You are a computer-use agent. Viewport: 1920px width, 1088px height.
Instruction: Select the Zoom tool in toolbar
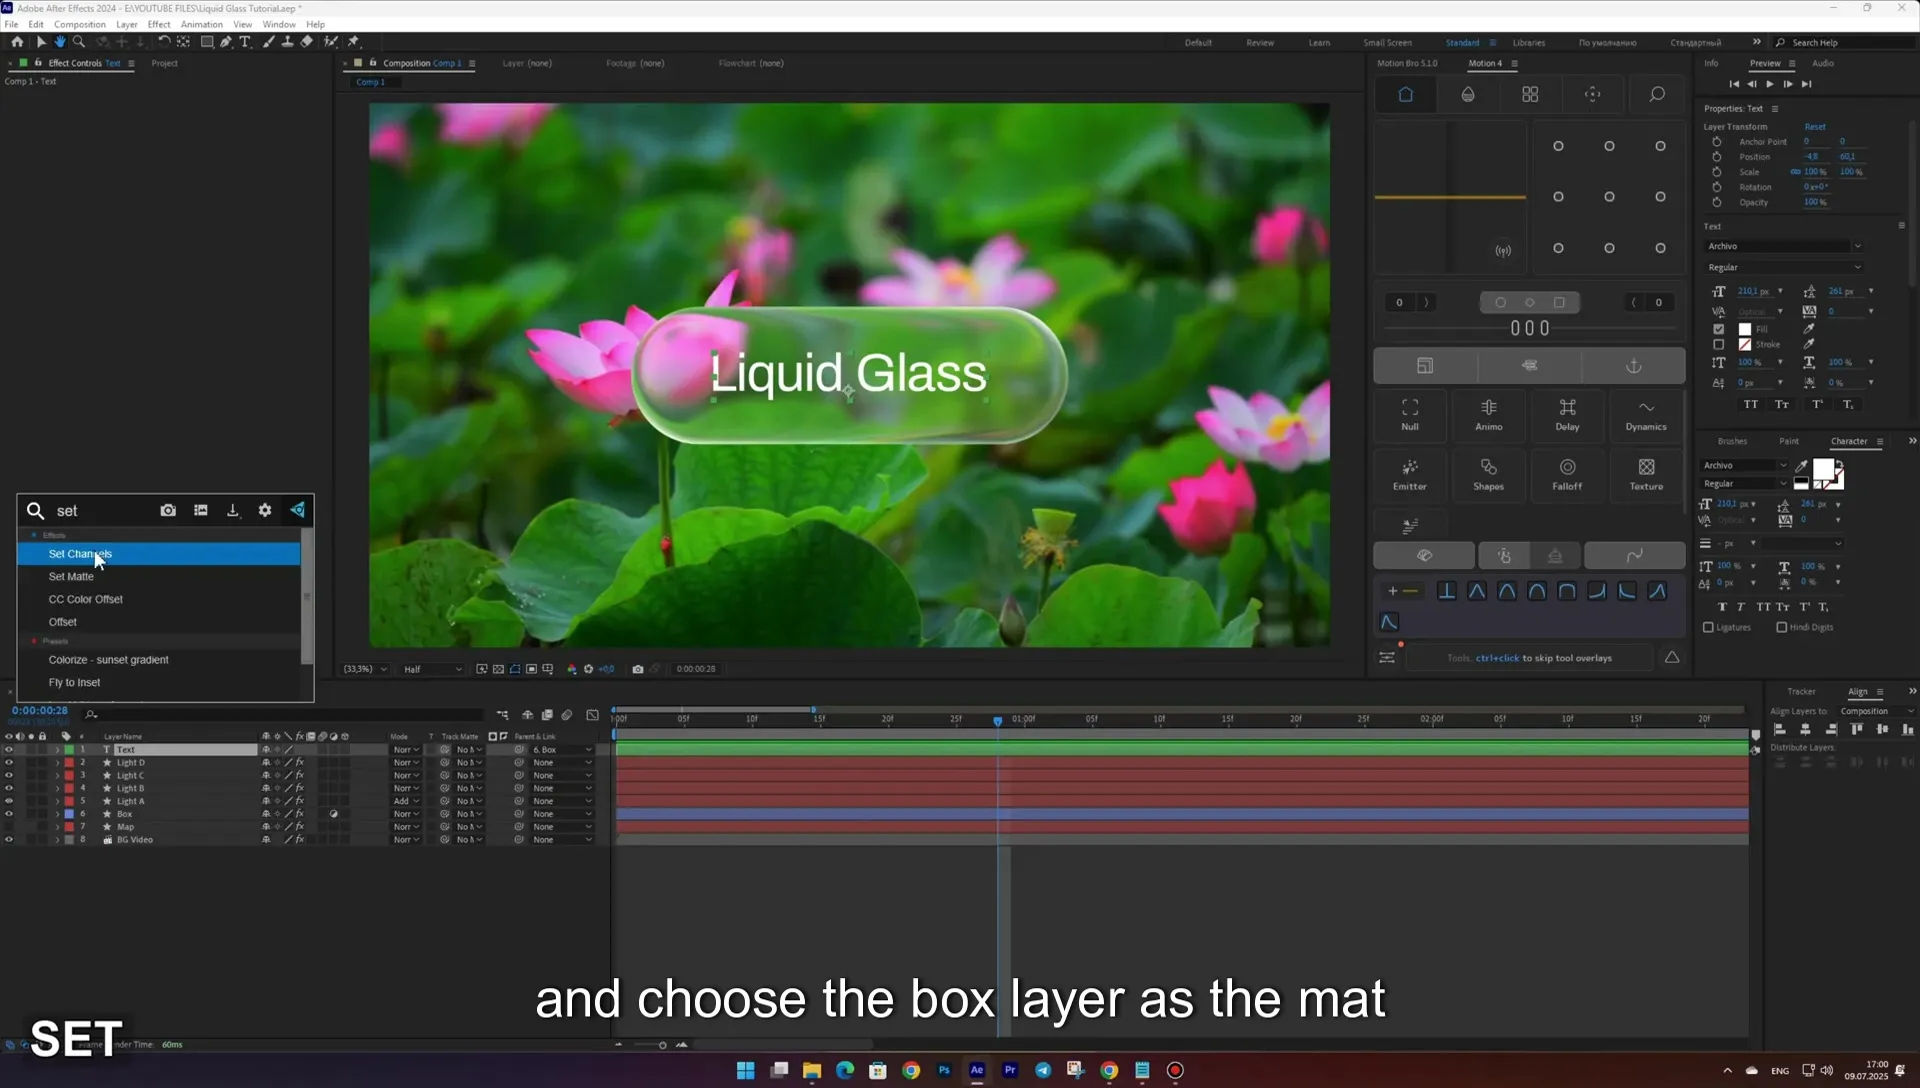(x=79, y=42)
